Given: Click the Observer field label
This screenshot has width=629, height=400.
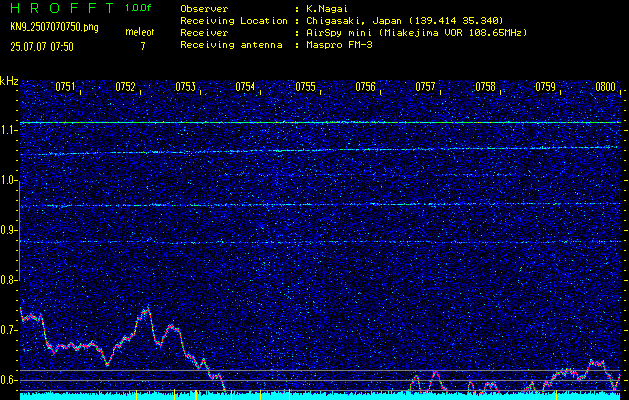Looking at the screenshot, I should click(204, 9).
